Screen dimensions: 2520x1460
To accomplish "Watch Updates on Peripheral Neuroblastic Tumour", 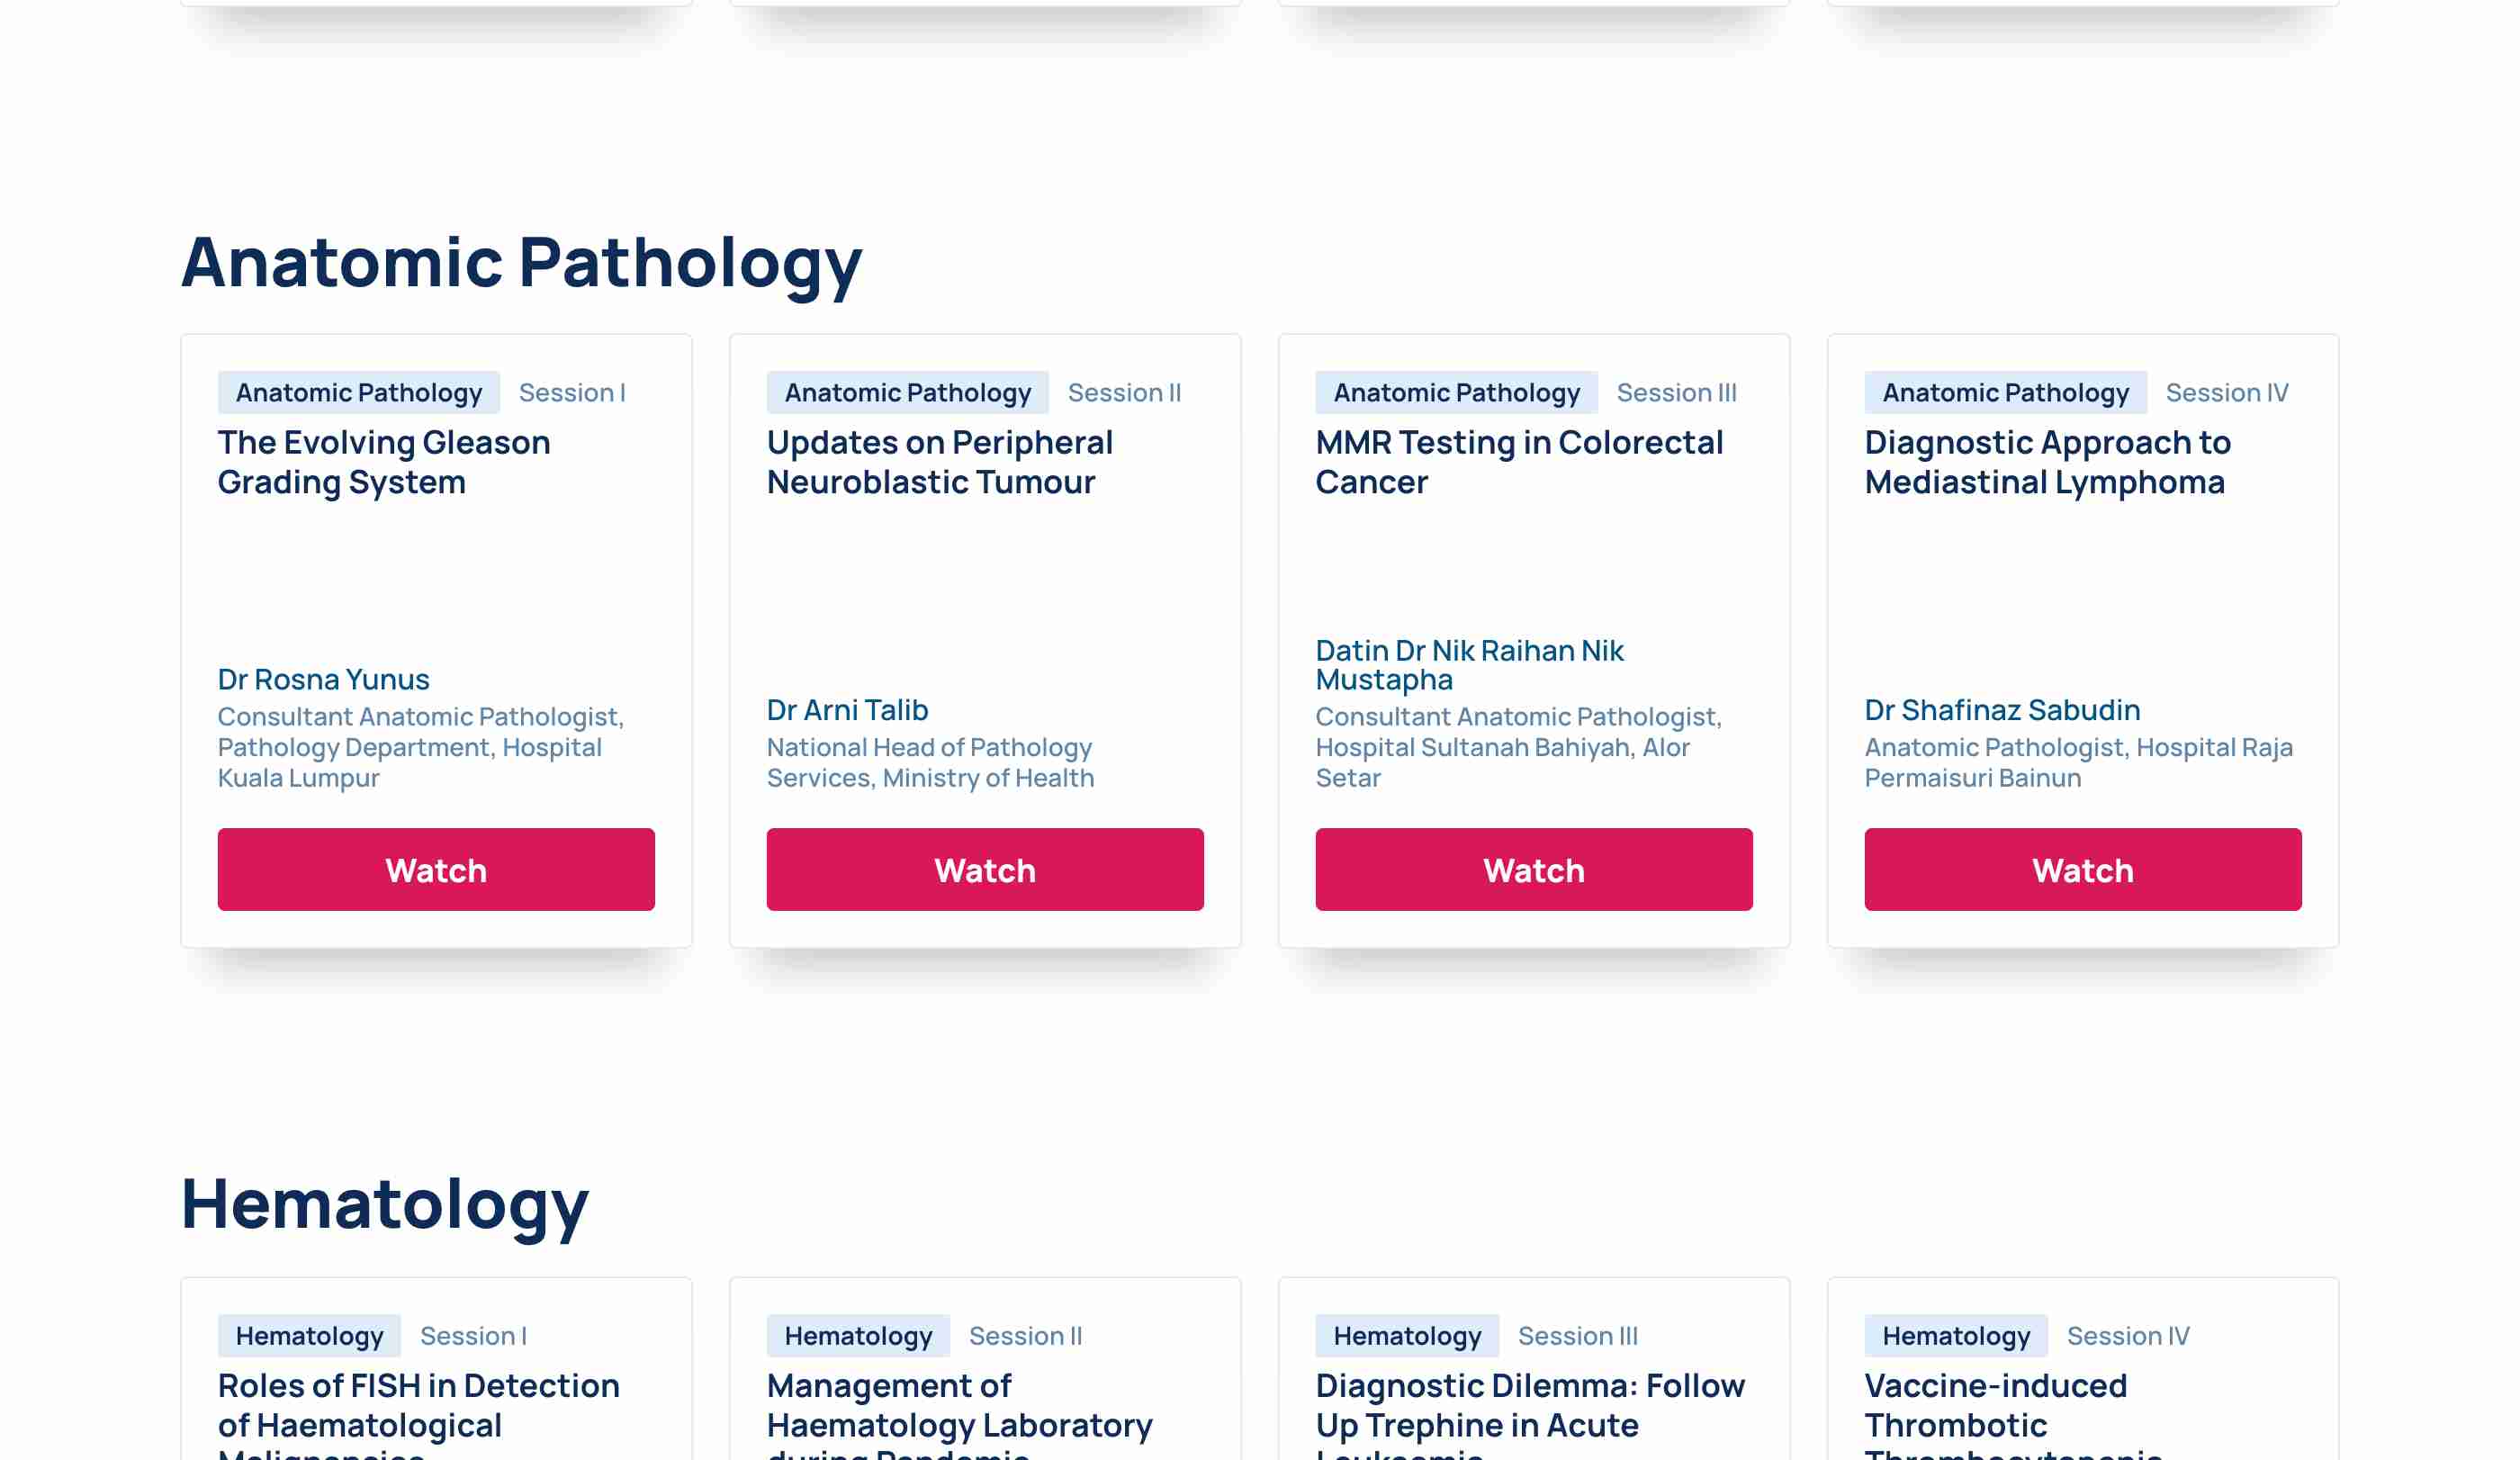I will pyautogui.click(x=985, y=869).
